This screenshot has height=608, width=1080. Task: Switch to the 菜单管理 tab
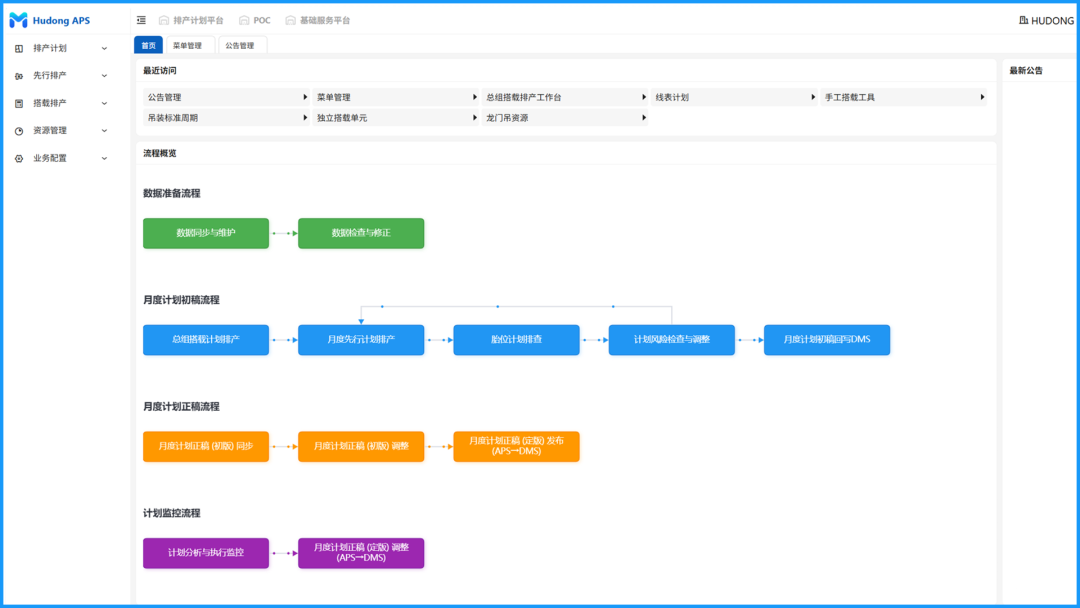click(187, 46)
